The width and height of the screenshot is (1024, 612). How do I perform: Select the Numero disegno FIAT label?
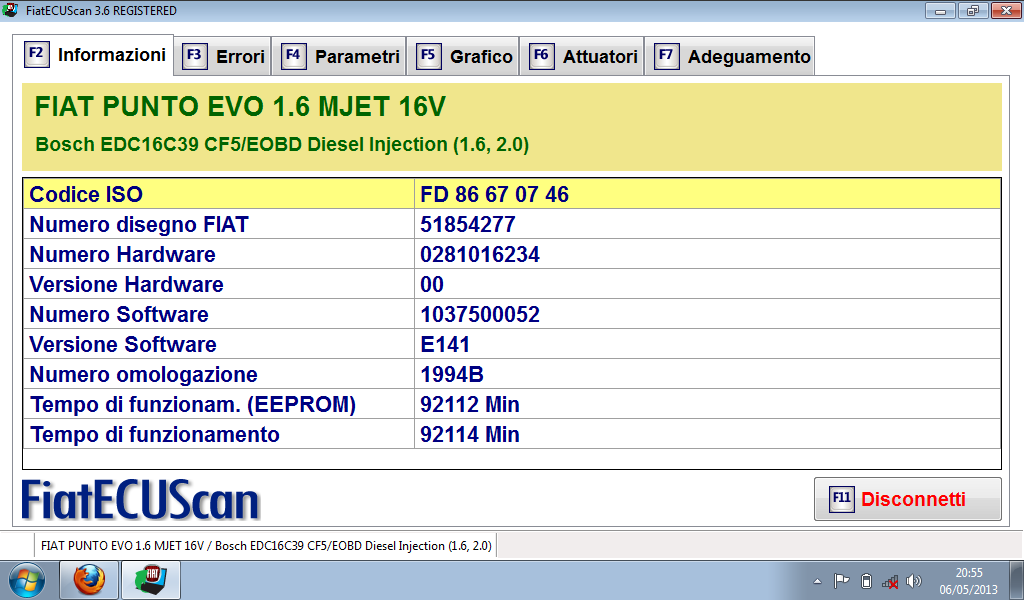point(139,224)
